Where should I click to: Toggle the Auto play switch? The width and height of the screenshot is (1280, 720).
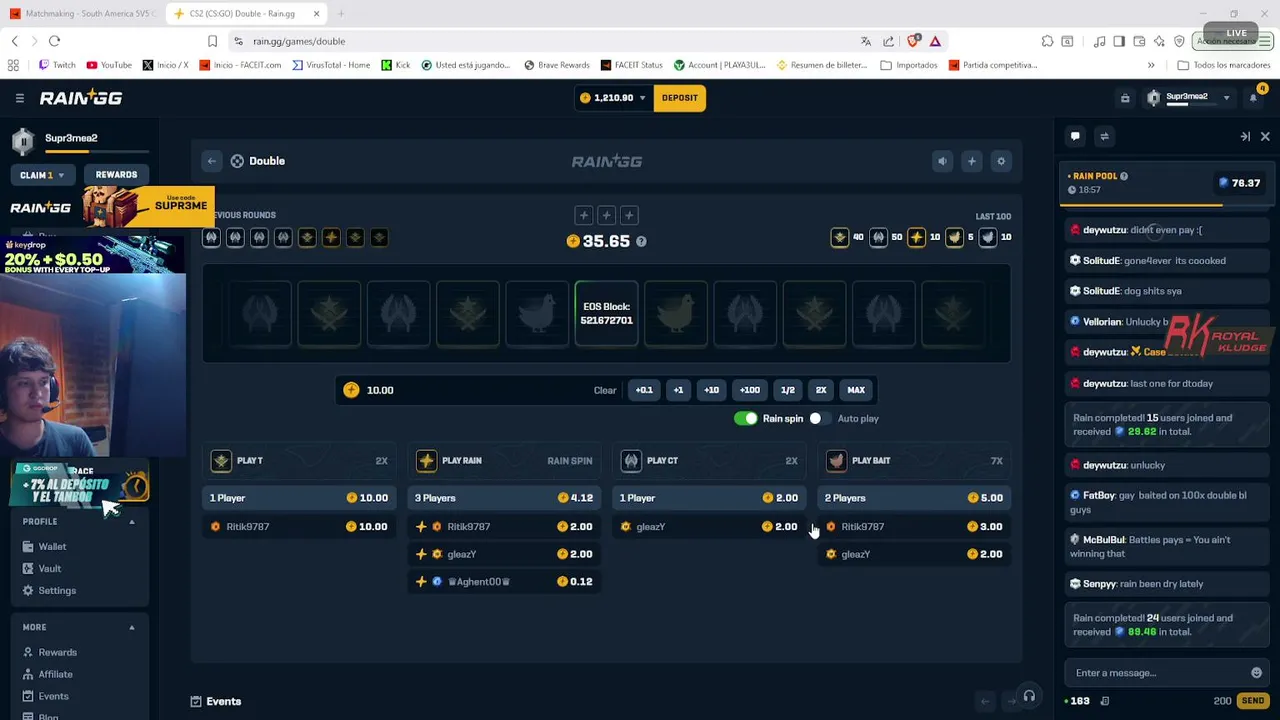(x=819, y=419)
